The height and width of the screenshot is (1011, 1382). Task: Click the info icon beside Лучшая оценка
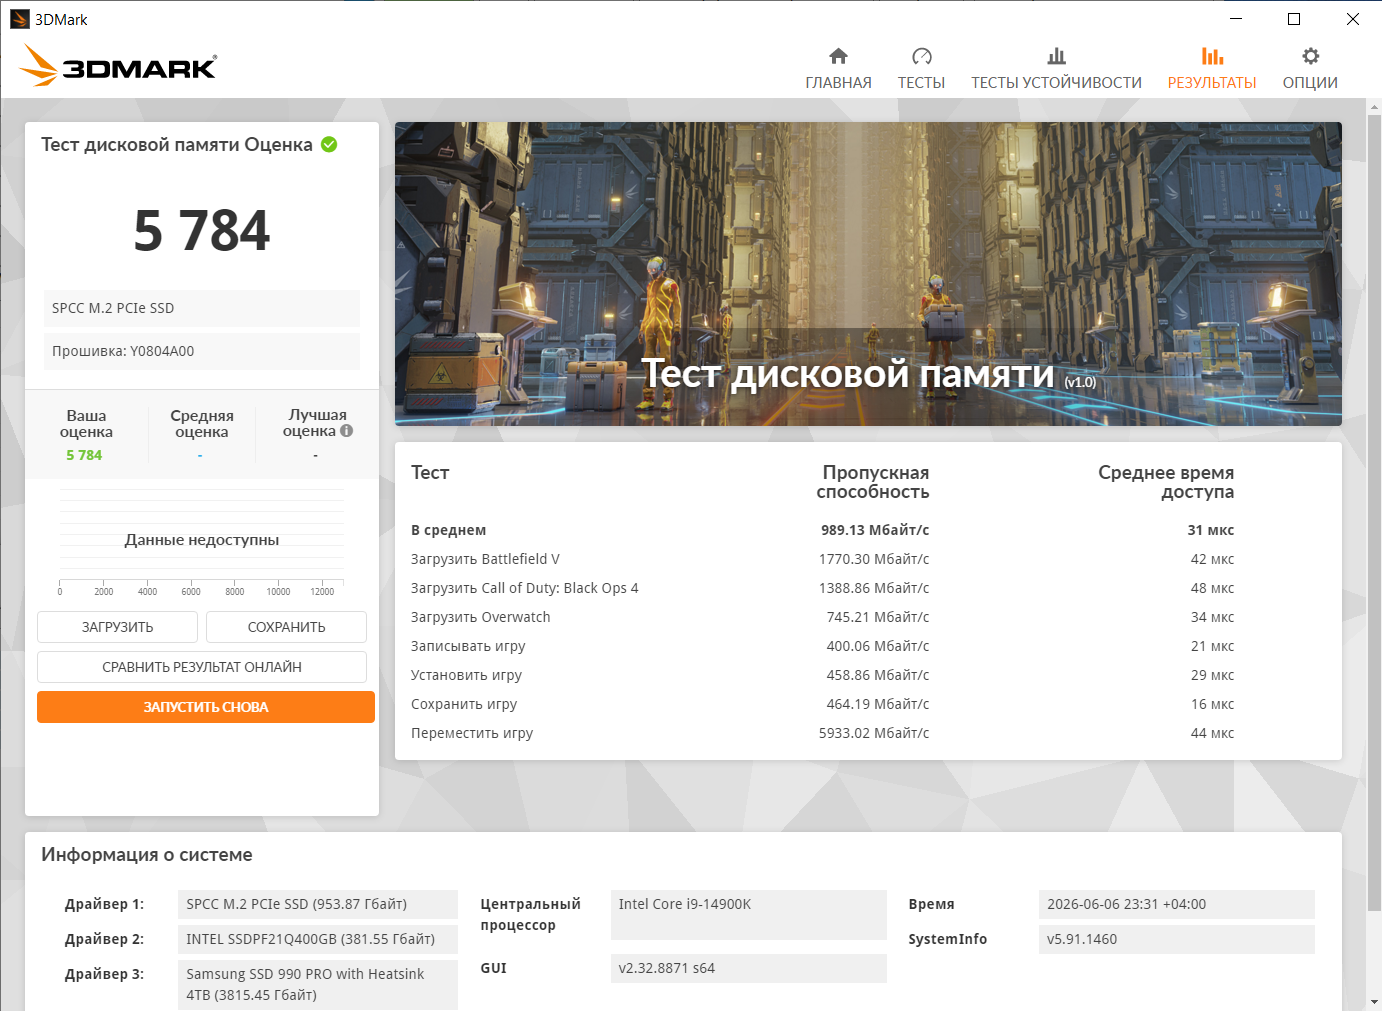346,431
